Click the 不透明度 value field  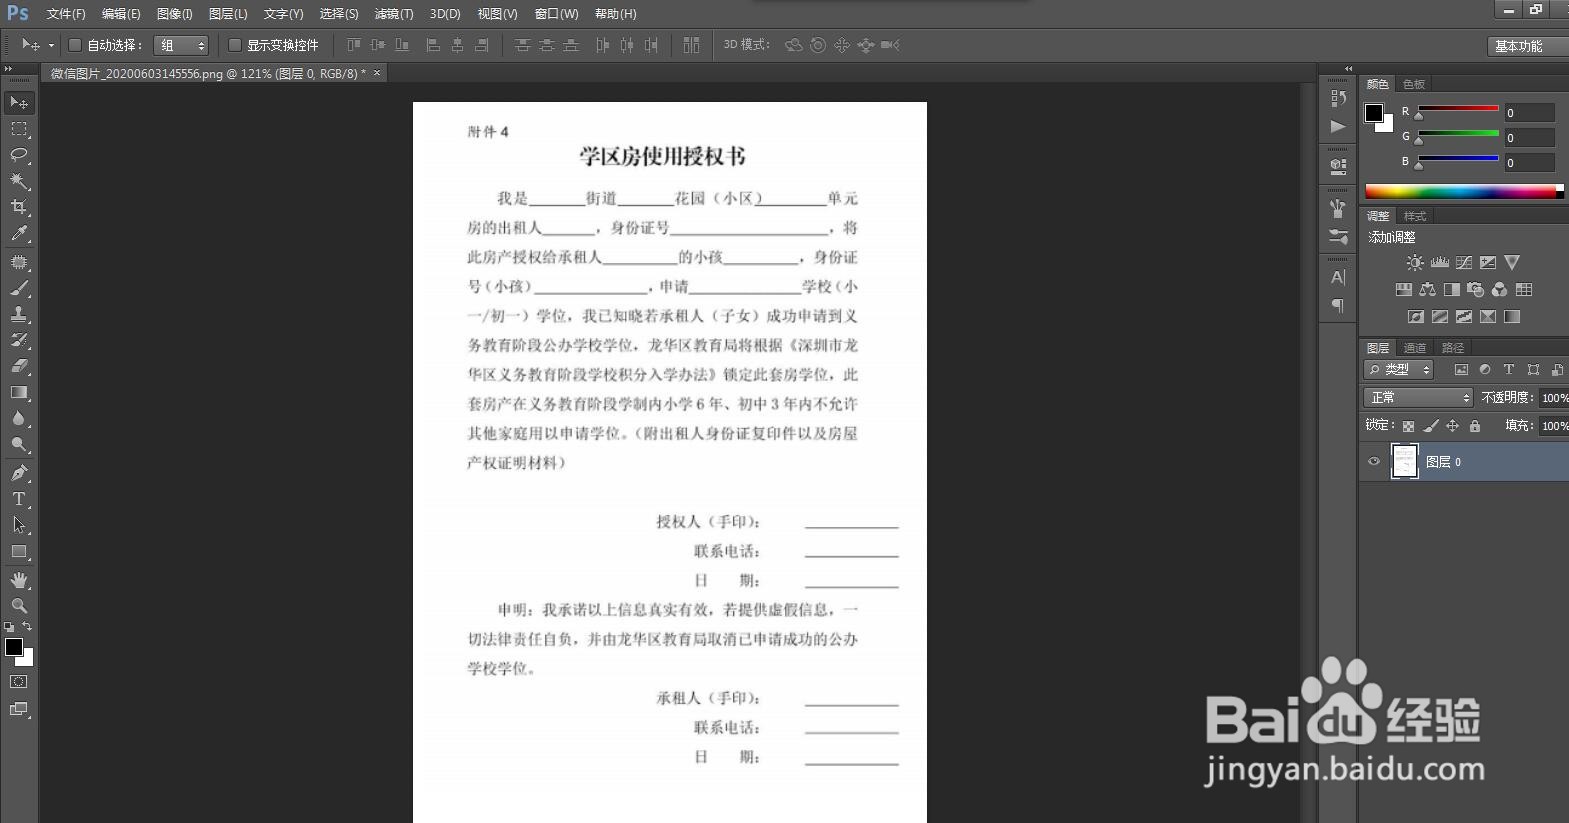point(1553,397)
